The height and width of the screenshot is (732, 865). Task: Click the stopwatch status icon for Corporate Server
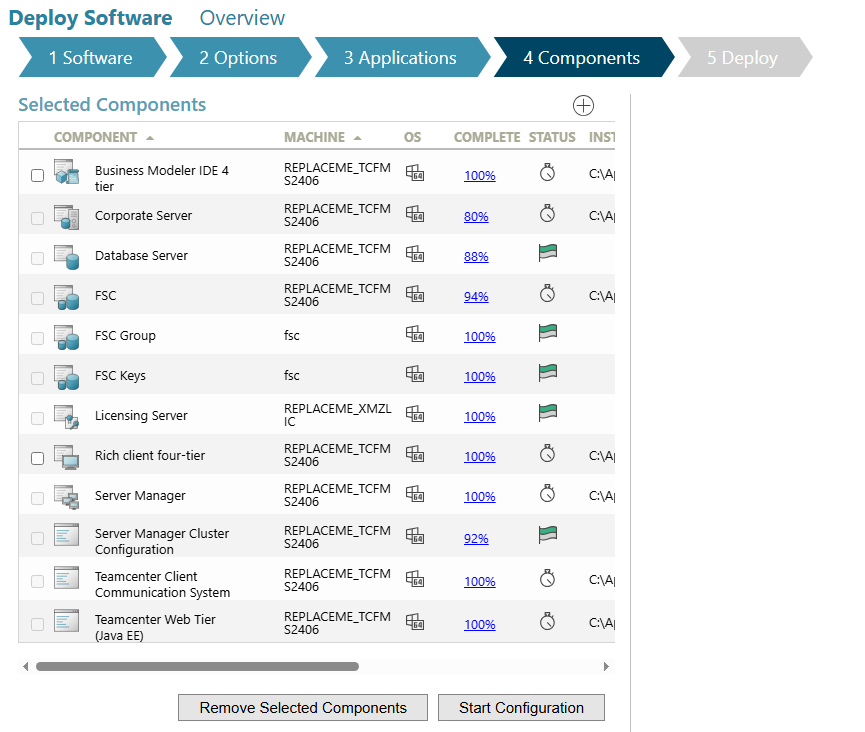pyautogui.click(x=547, y=213)
